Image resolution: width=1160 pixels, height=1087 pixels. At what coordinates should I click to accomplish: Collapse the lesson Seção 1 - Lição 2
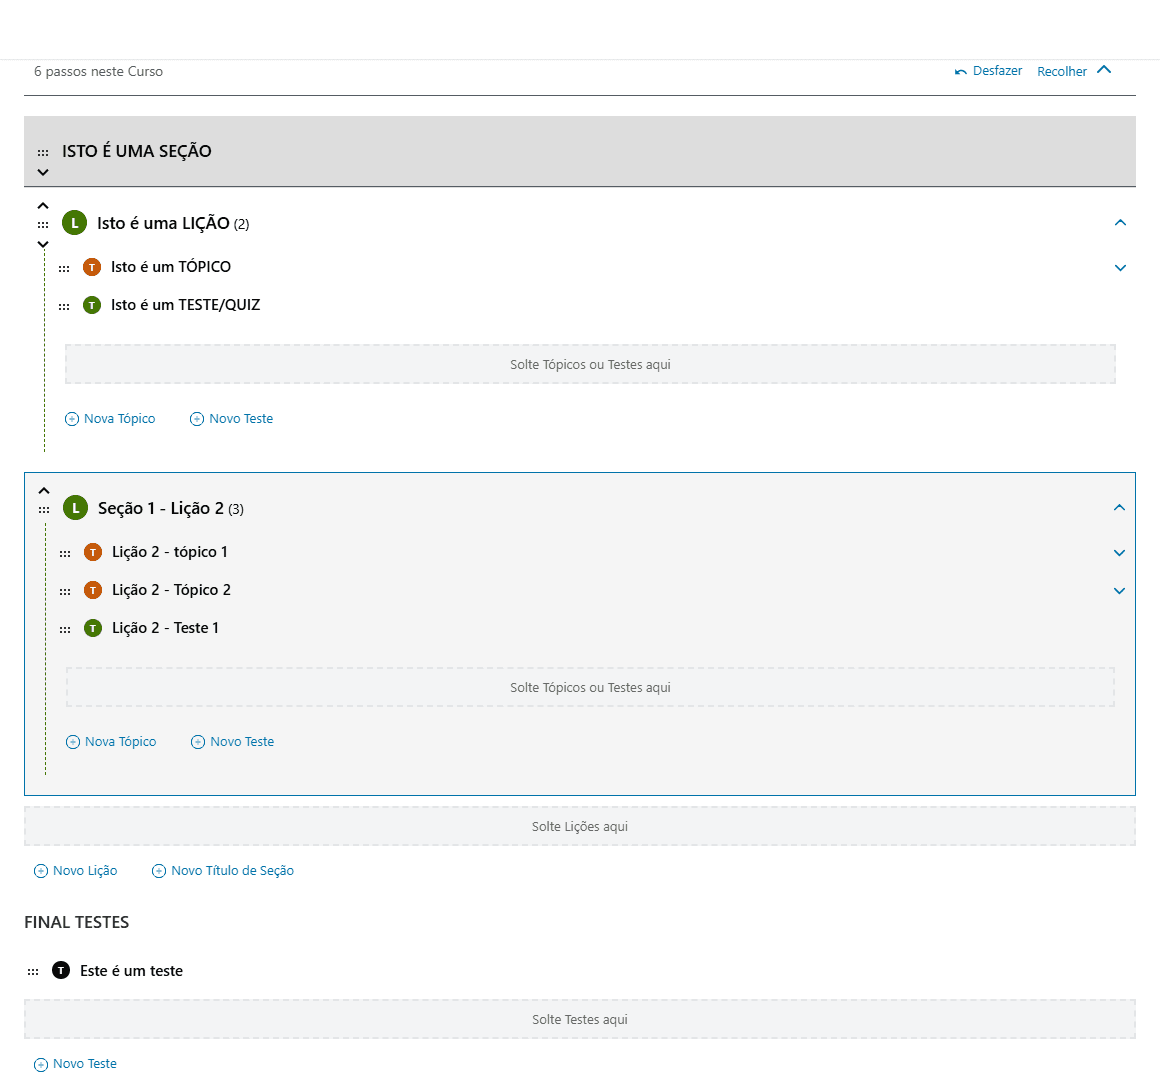[x=1119, y=508]
